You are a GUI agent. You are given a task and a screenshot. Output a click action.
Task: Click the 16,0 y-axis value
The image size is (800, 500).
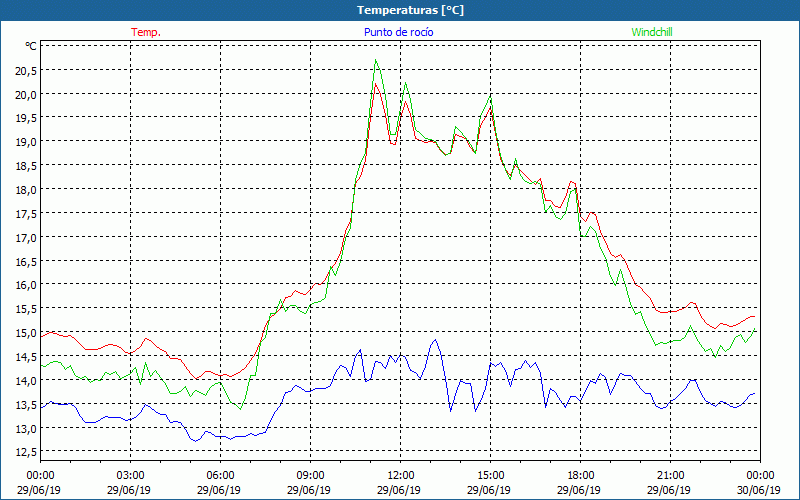(x=27, y=285)
